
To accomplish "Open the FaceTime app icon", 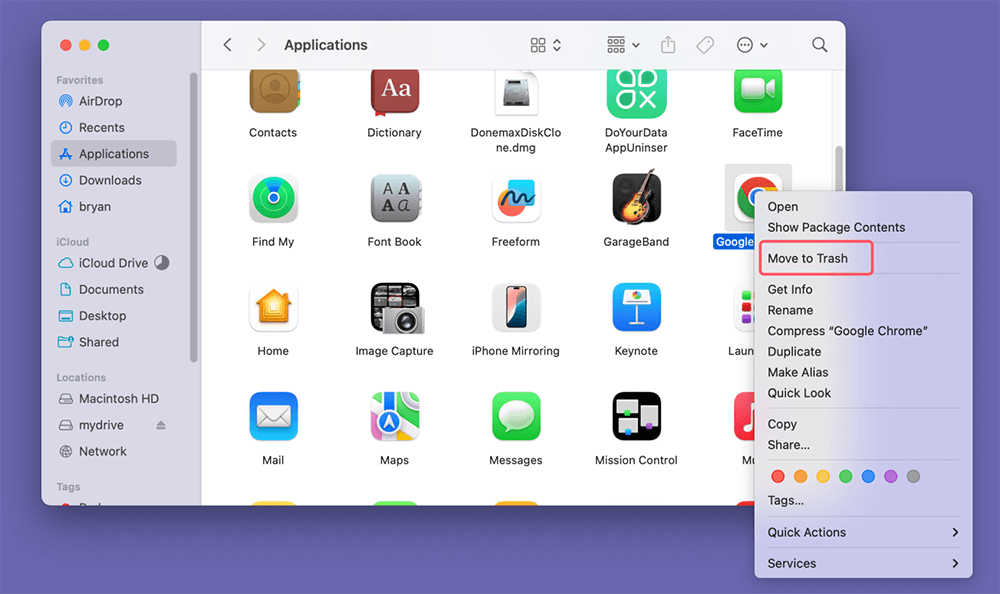I will coord(757,94).
